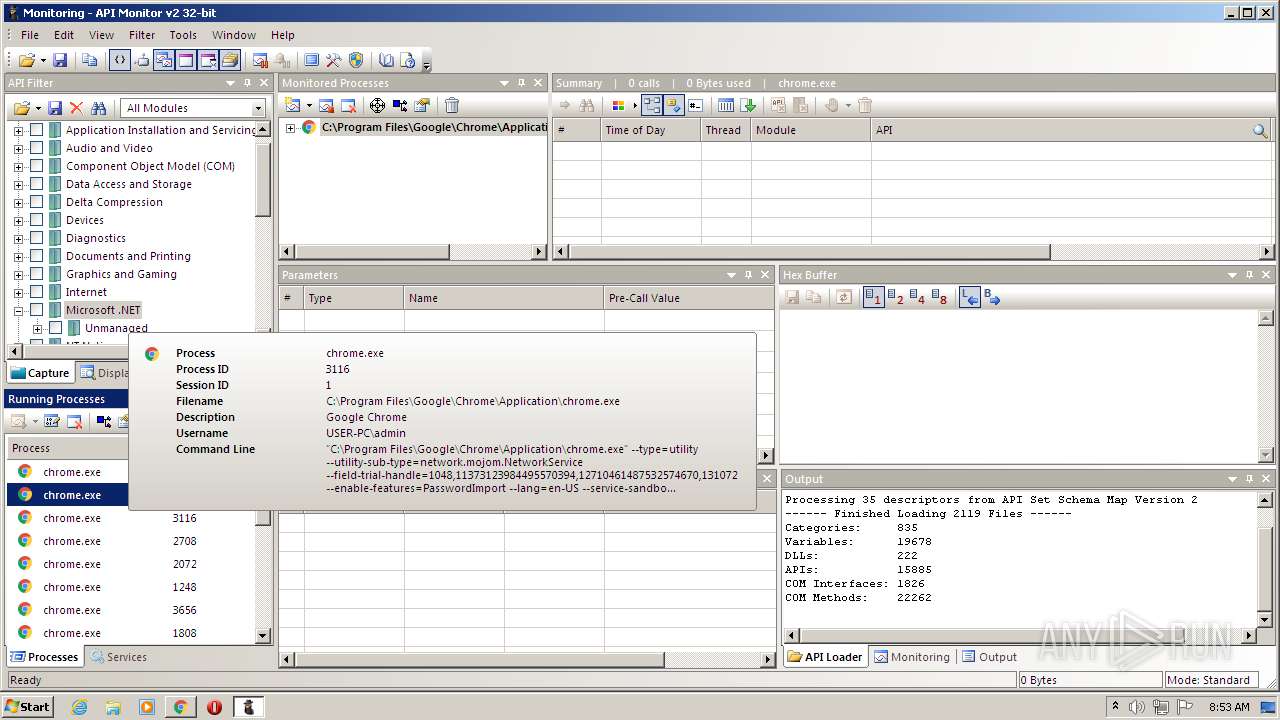Select the chrome.exe row with PID 2708
Image resolution: width=1280 pixels, height=720 pixels.
point(130,541)
